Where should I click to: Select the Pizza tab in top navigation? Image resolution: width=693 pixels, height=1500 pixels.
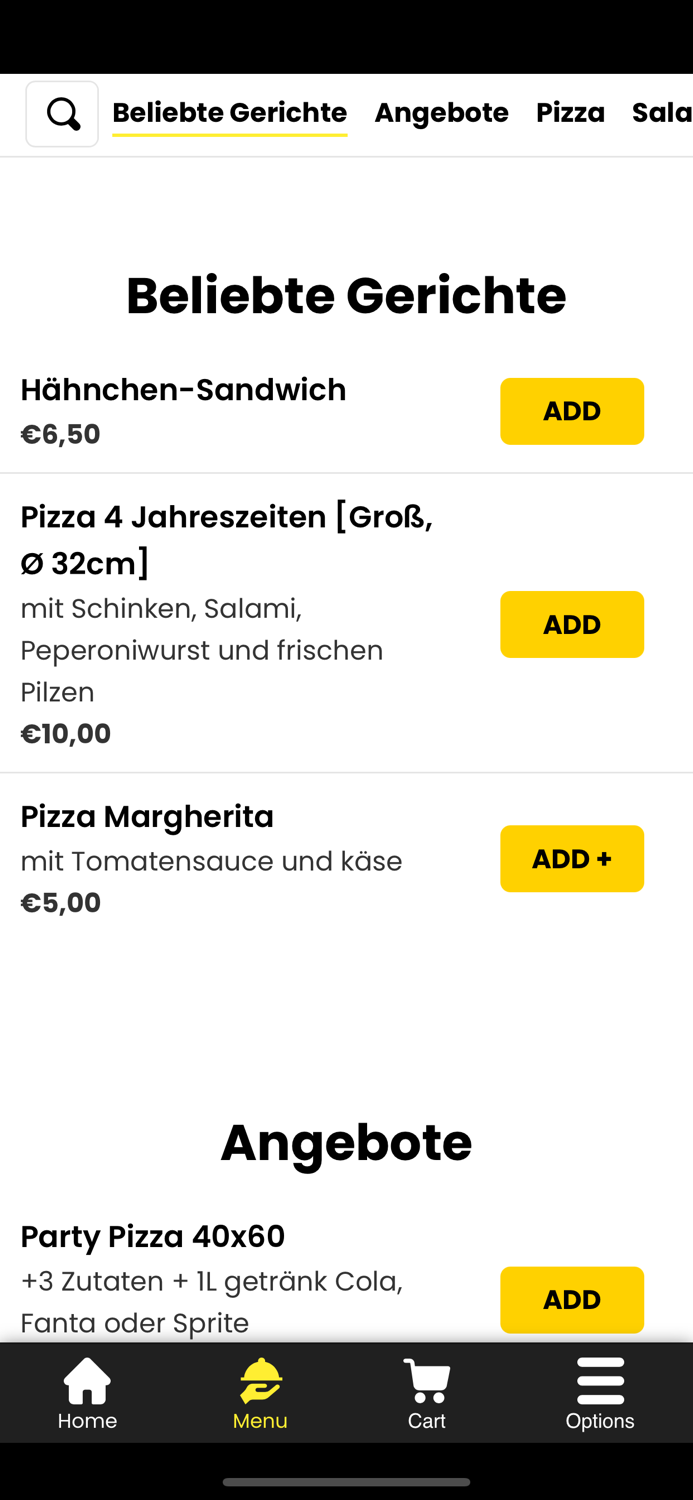(x=570, y=112)
